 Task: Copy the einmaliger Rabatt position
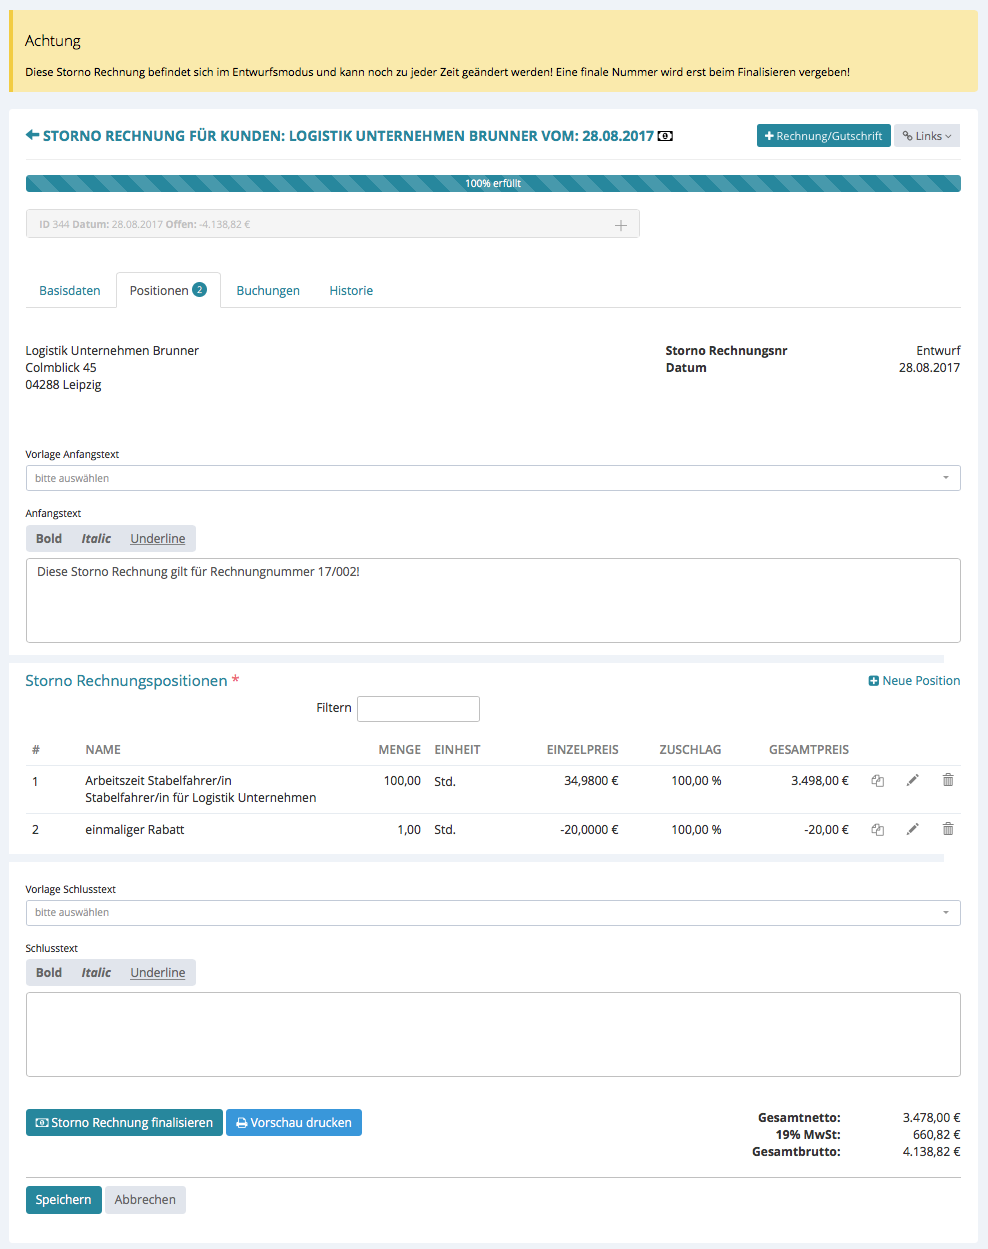coord(877,830)
